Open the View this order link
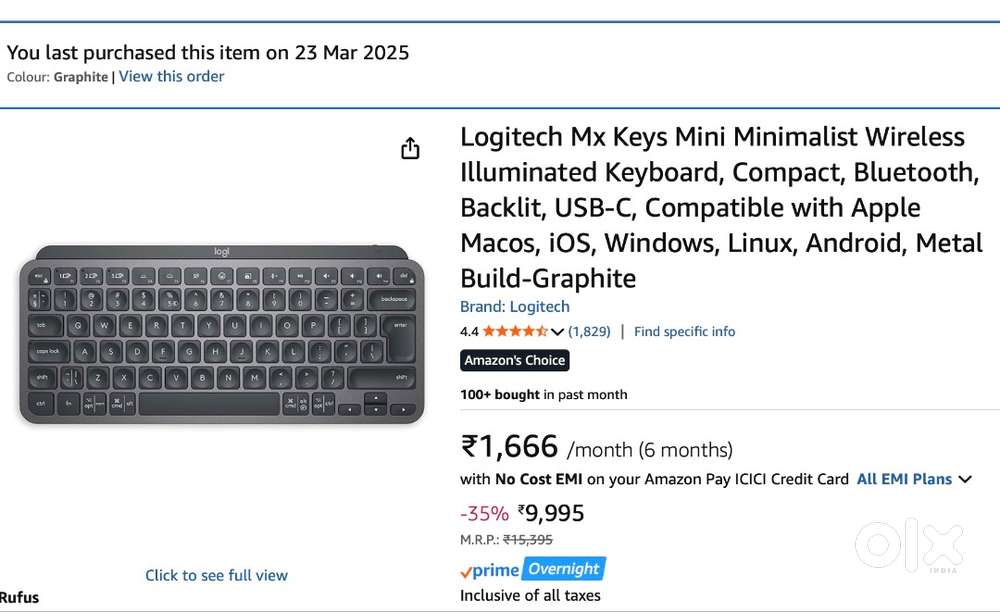This screenshot has width=1000, height=612. pos(172,76)
